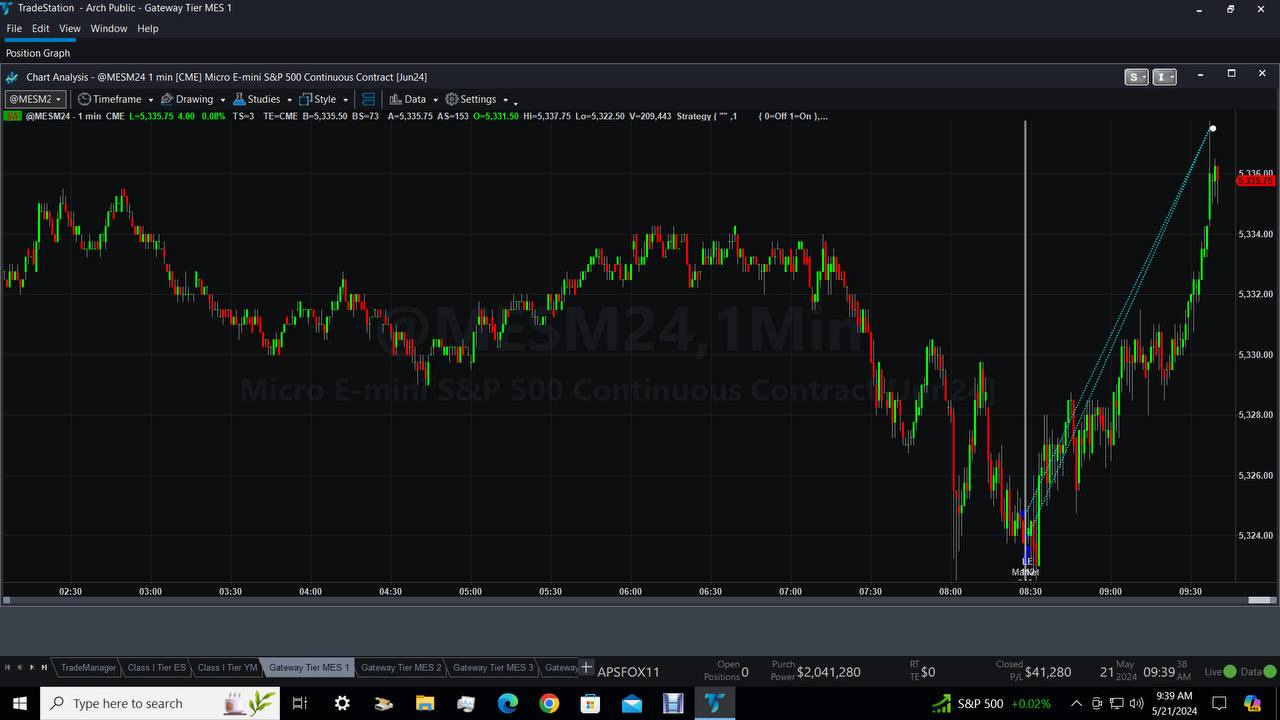
Task: Click the Position Graph label
Action: 38,53
